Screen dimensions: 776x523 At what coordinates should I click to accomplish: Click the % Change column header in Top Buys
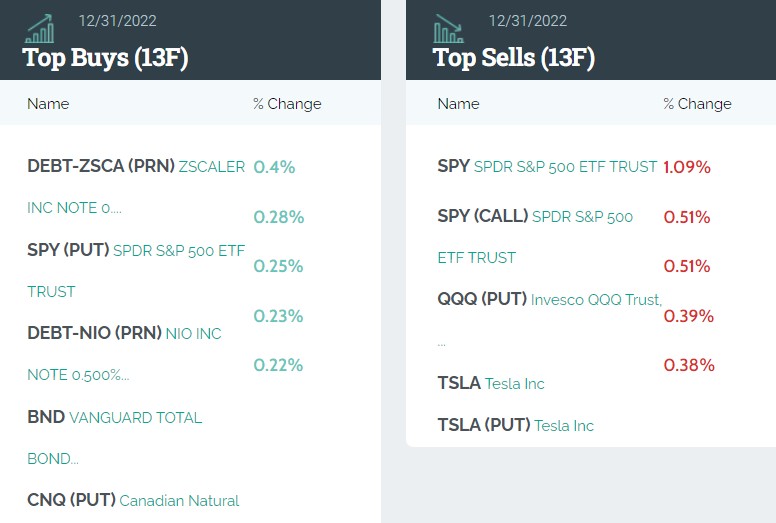click(x=287, y=104)
